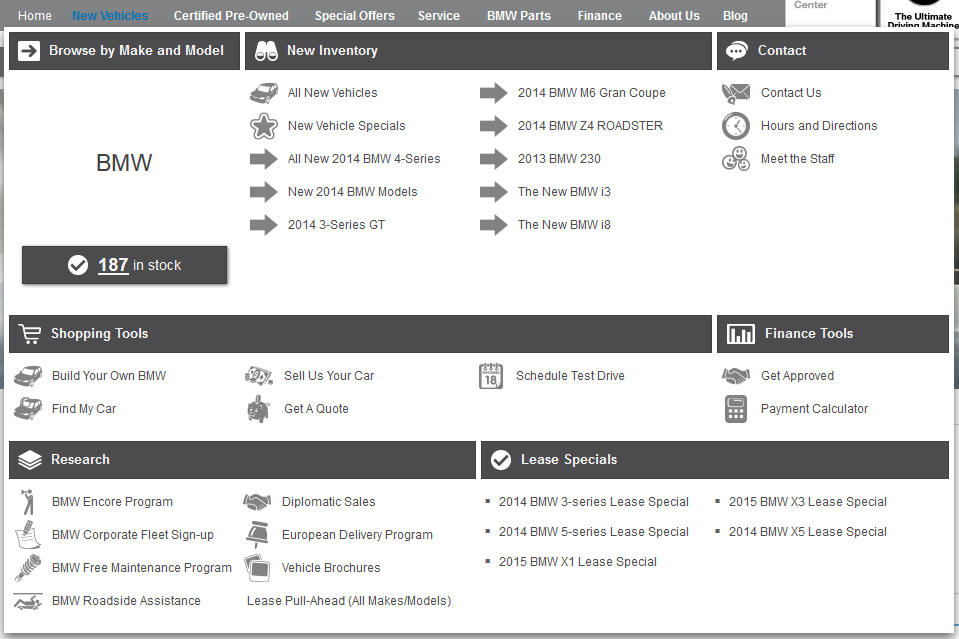Click the photos icon beside Vehicle Brochures
959x639 pixels.
click(257, 568)
